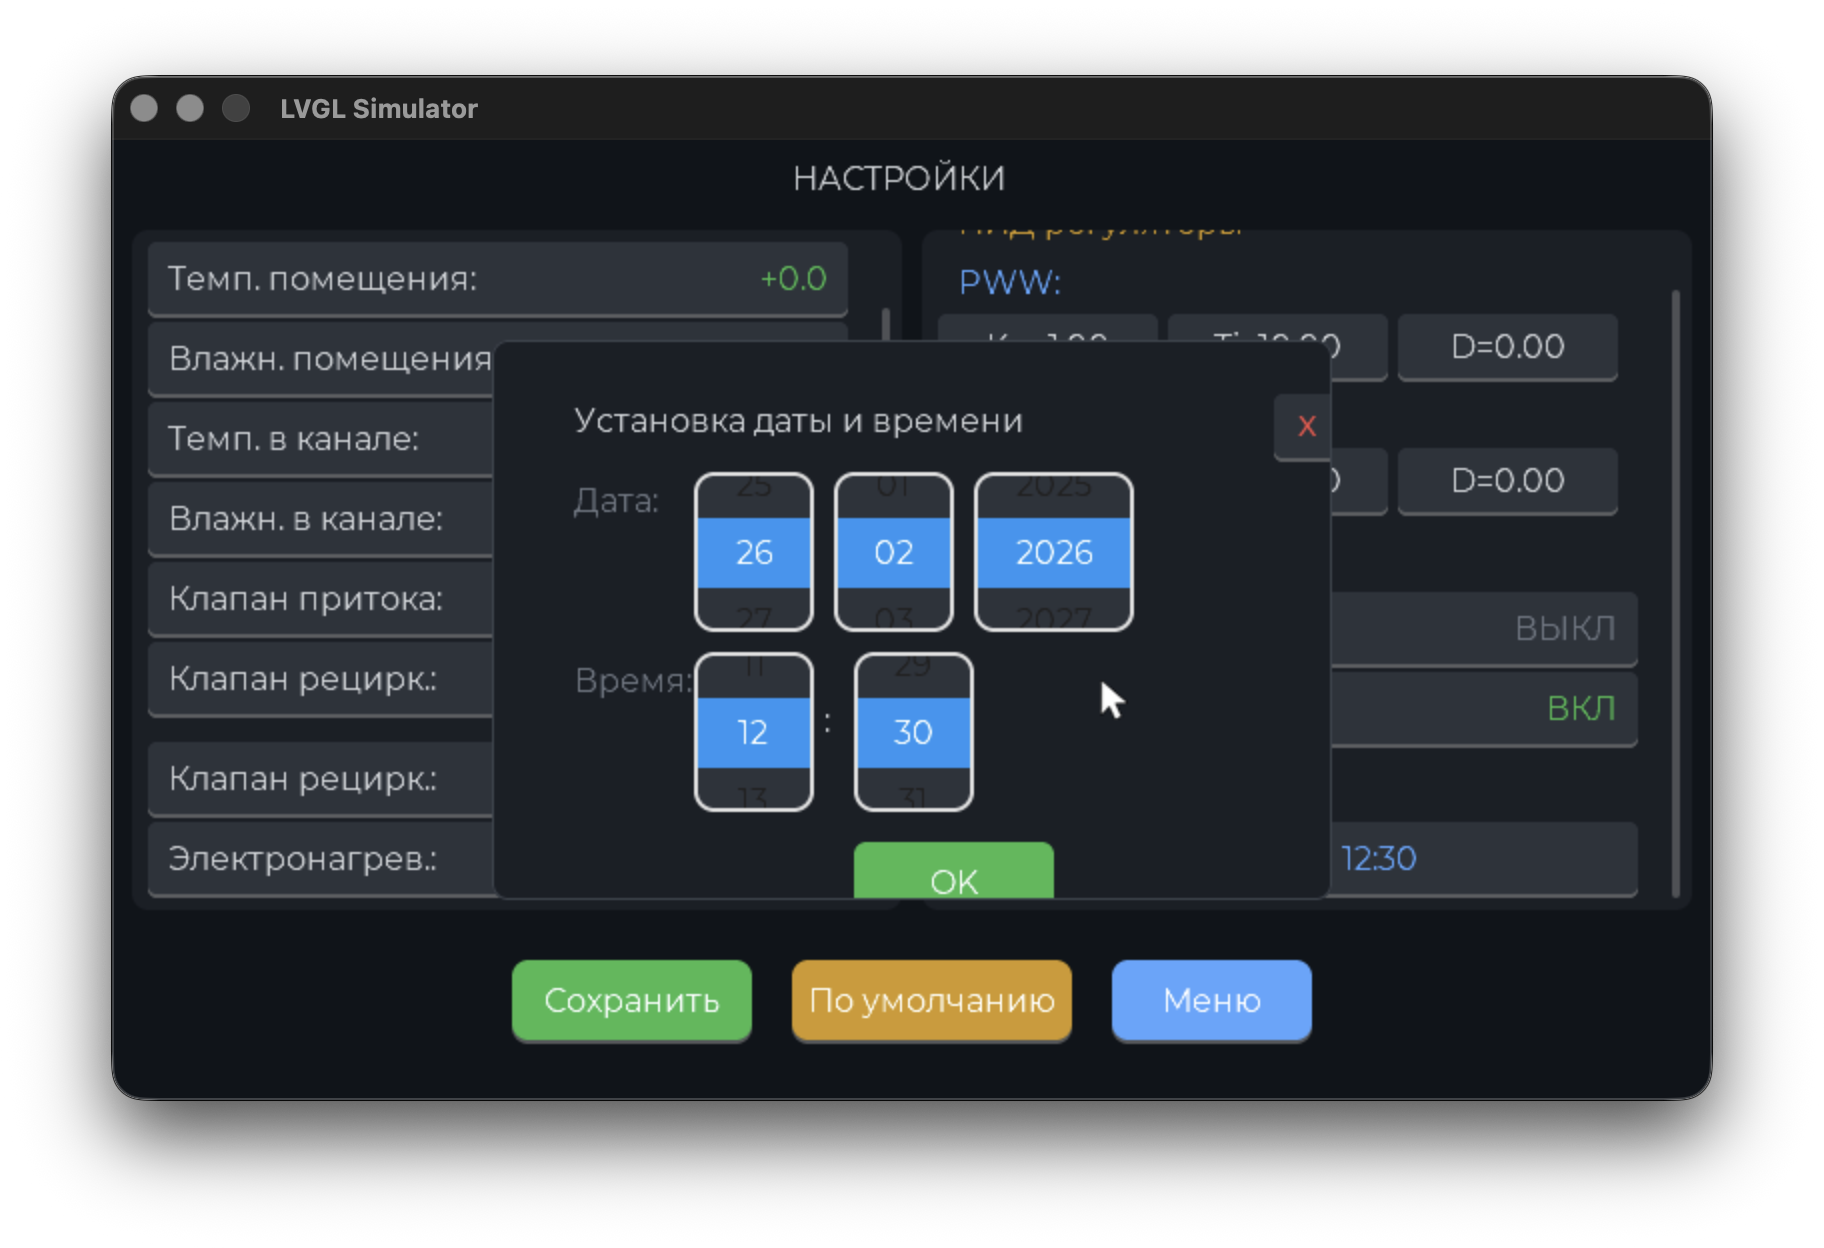Close the date and time dialog with X
Viewport: 1824px width, 1248px height.
1305,426
